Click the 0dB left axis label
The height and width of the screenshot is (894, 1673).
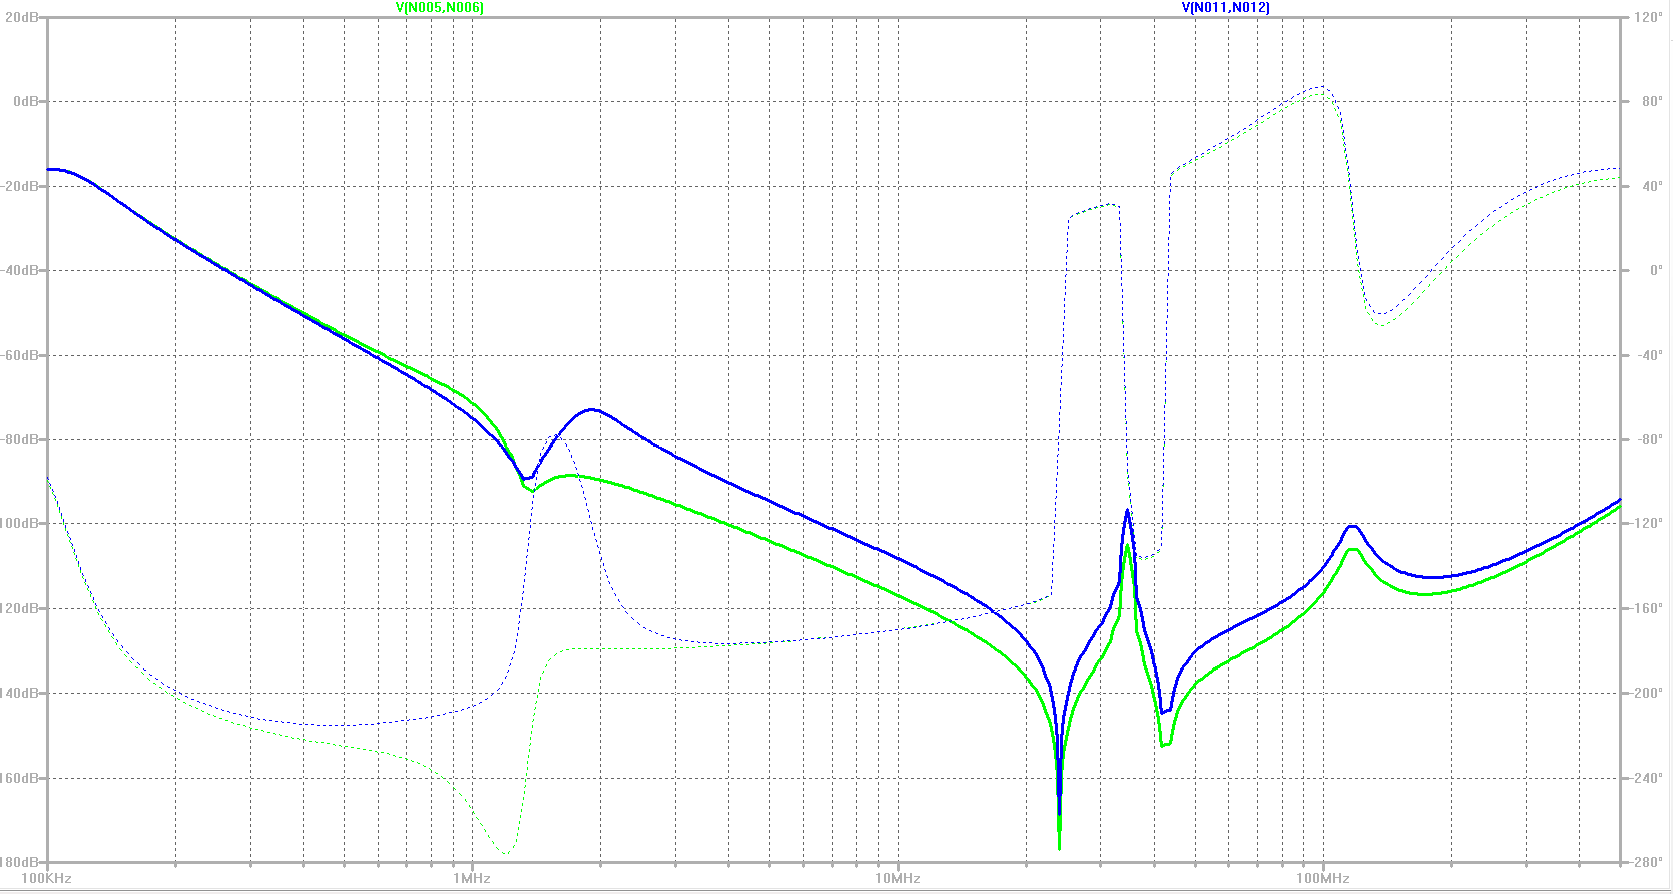[x=26, y=101]
